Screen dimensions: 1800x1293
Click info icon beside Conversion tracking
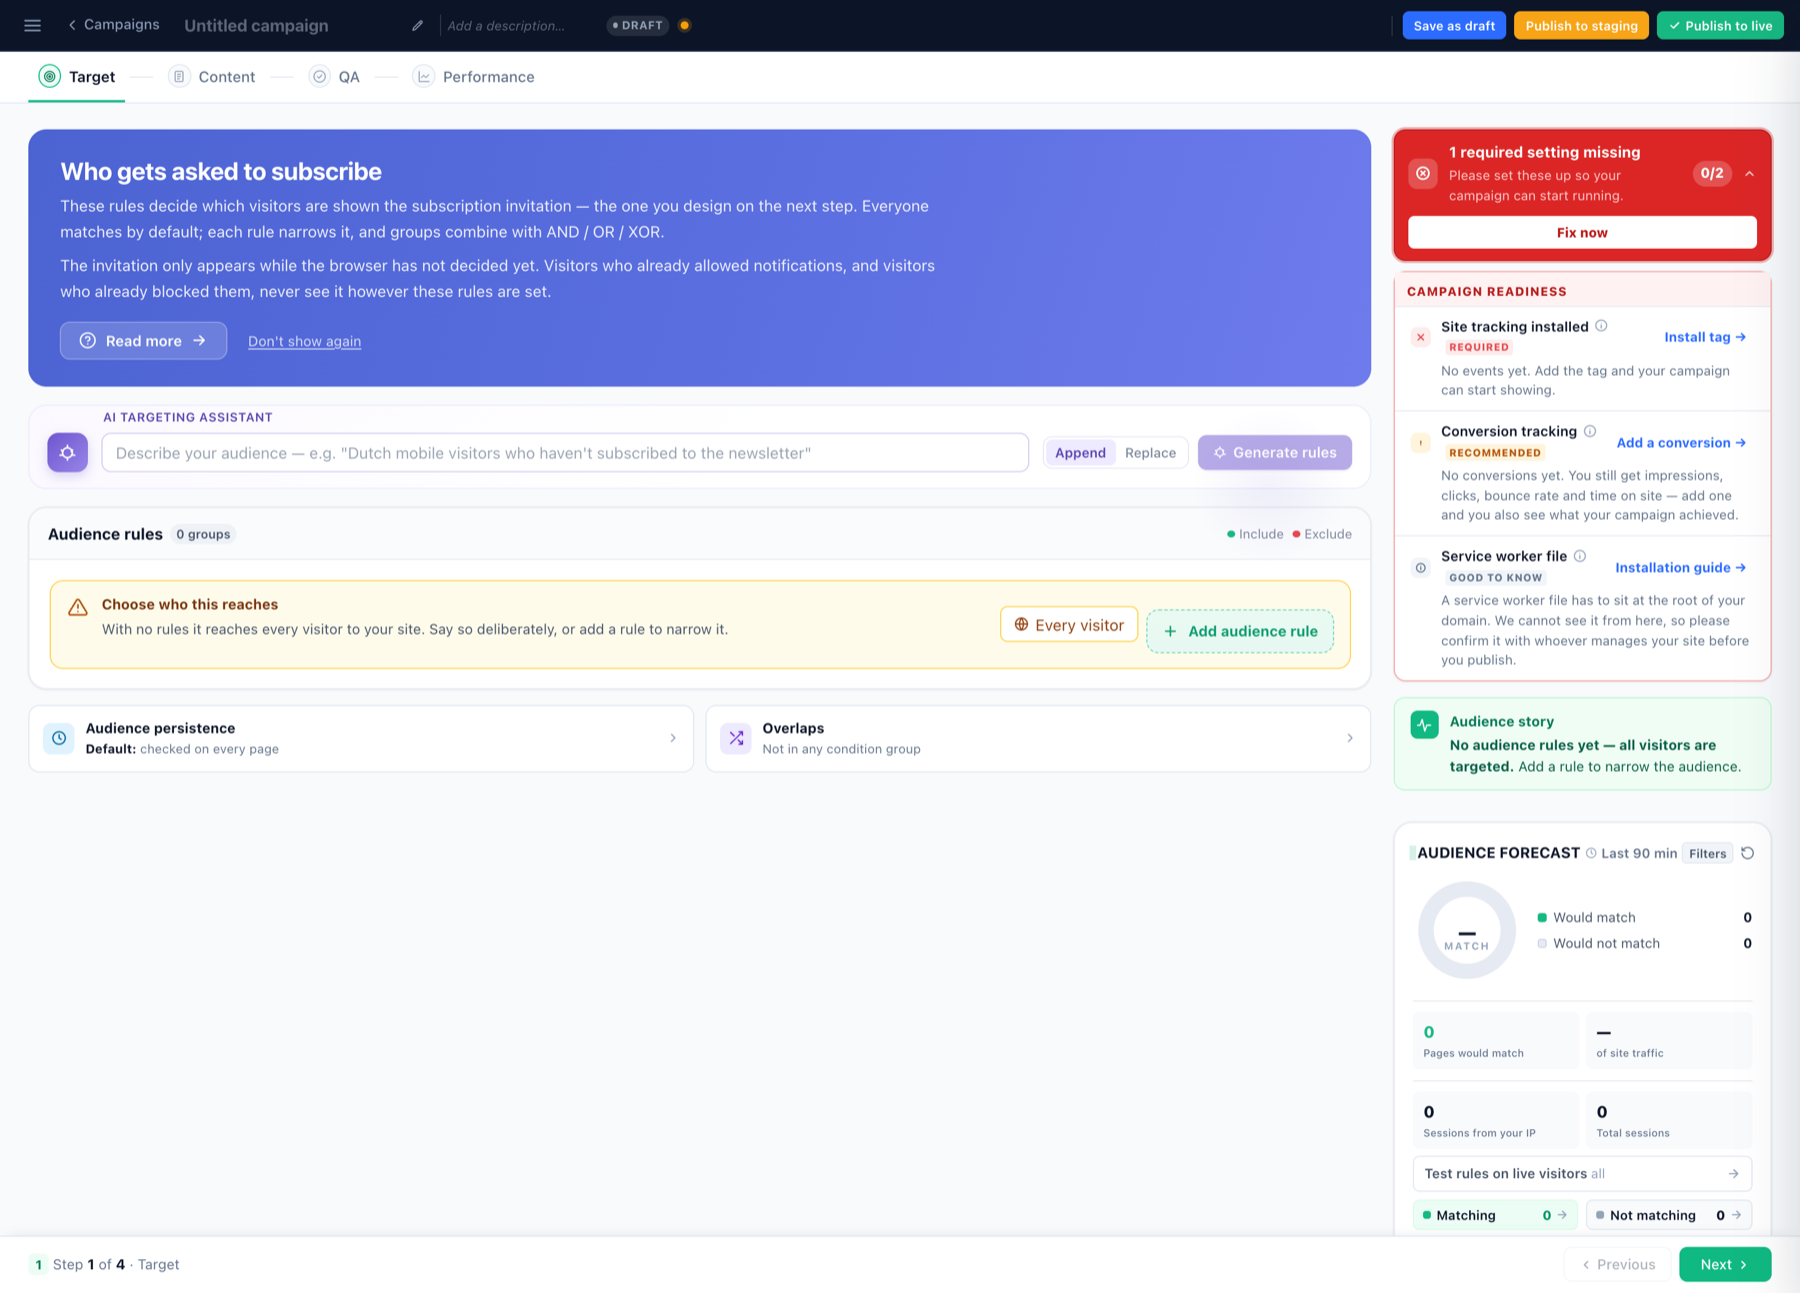pos(1590,431)
